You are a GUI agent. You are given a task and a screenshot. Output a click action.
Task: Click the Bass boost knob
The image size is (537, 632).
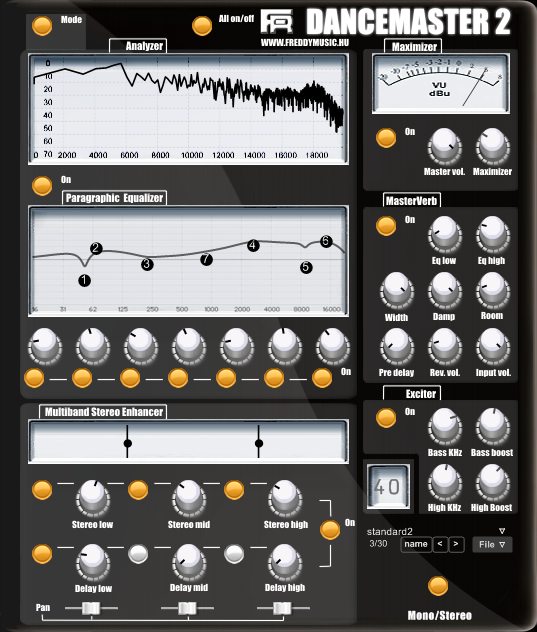492,426
